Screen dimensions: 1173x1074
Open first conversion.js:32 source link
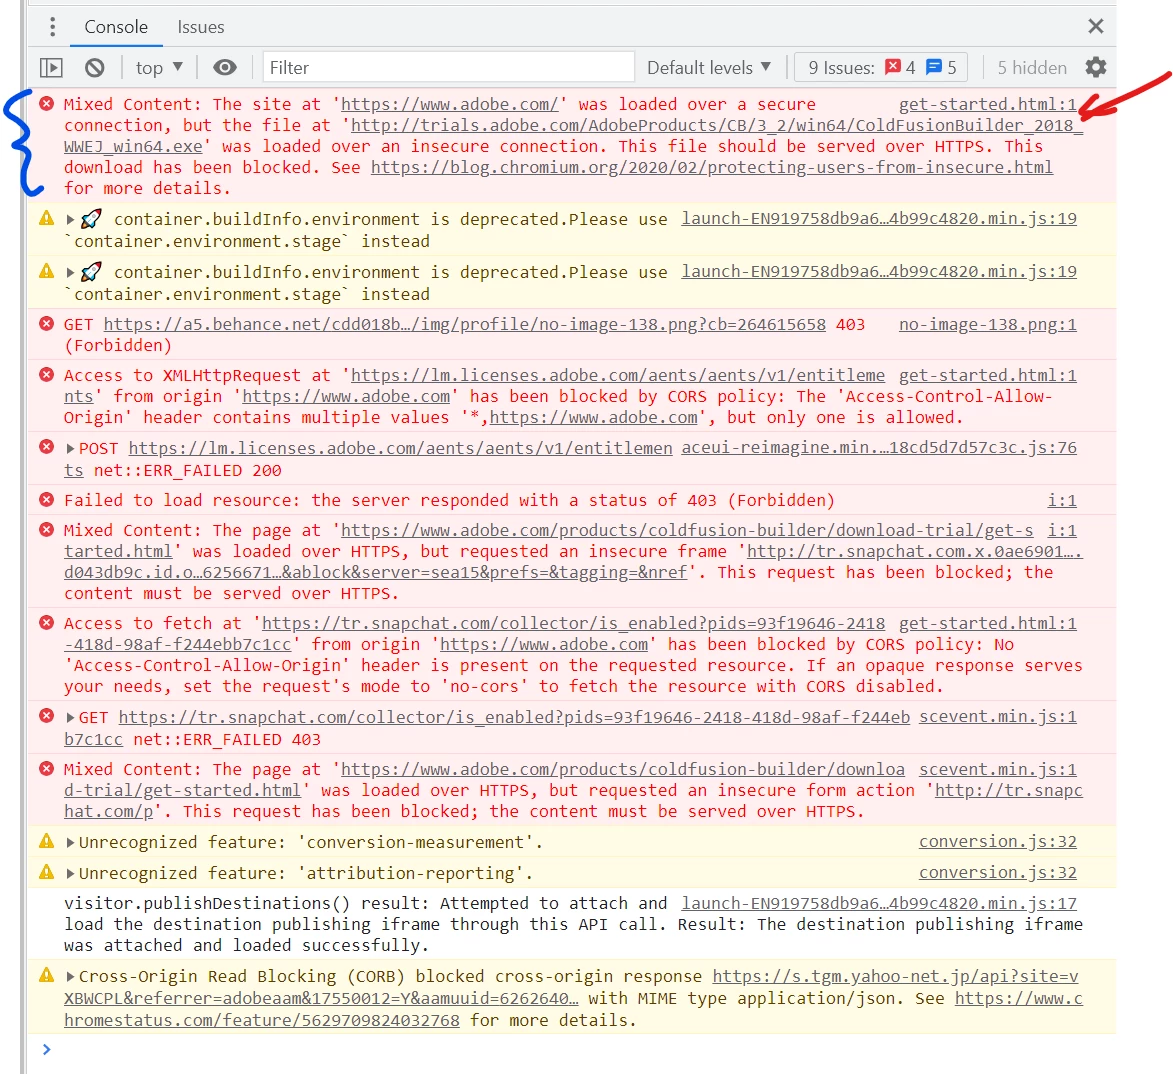click(998, 842)
